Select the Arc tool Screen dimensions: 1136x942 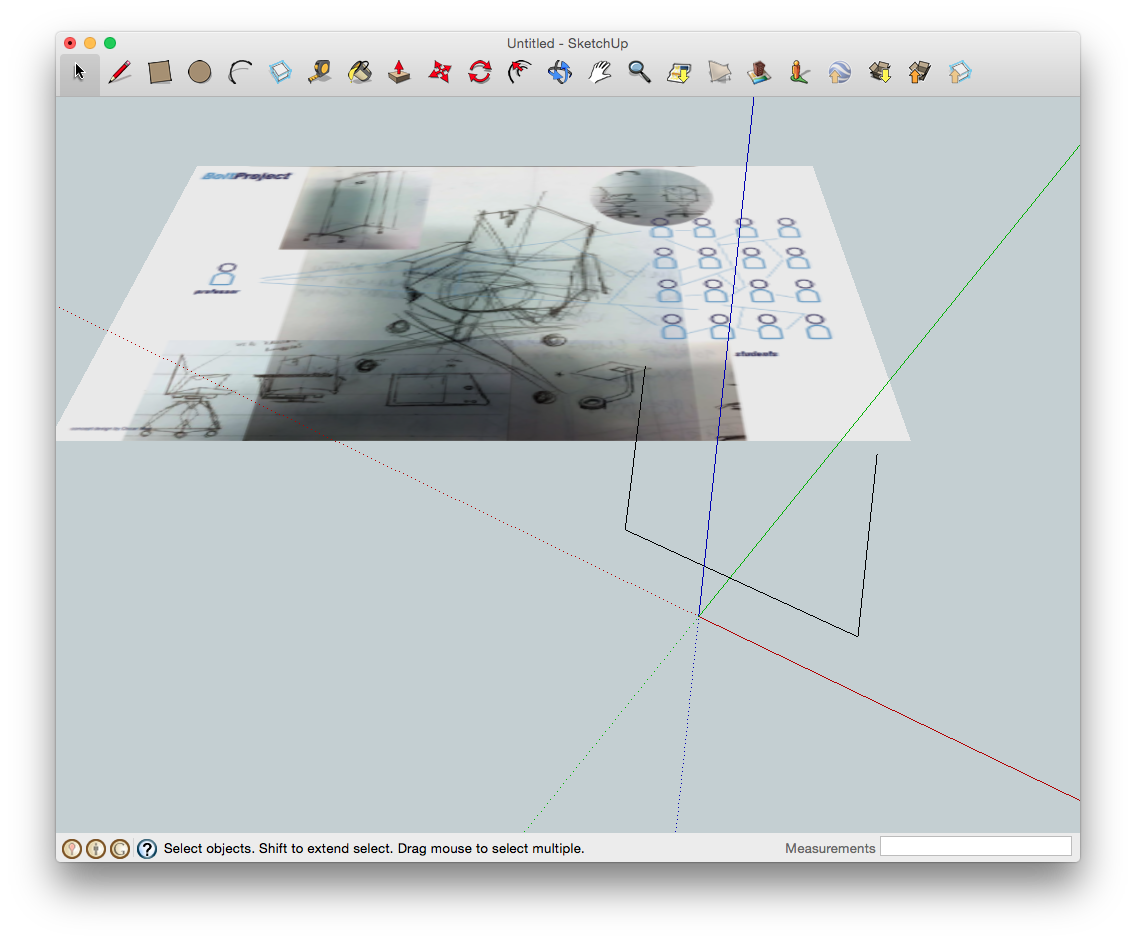(240, 72)
